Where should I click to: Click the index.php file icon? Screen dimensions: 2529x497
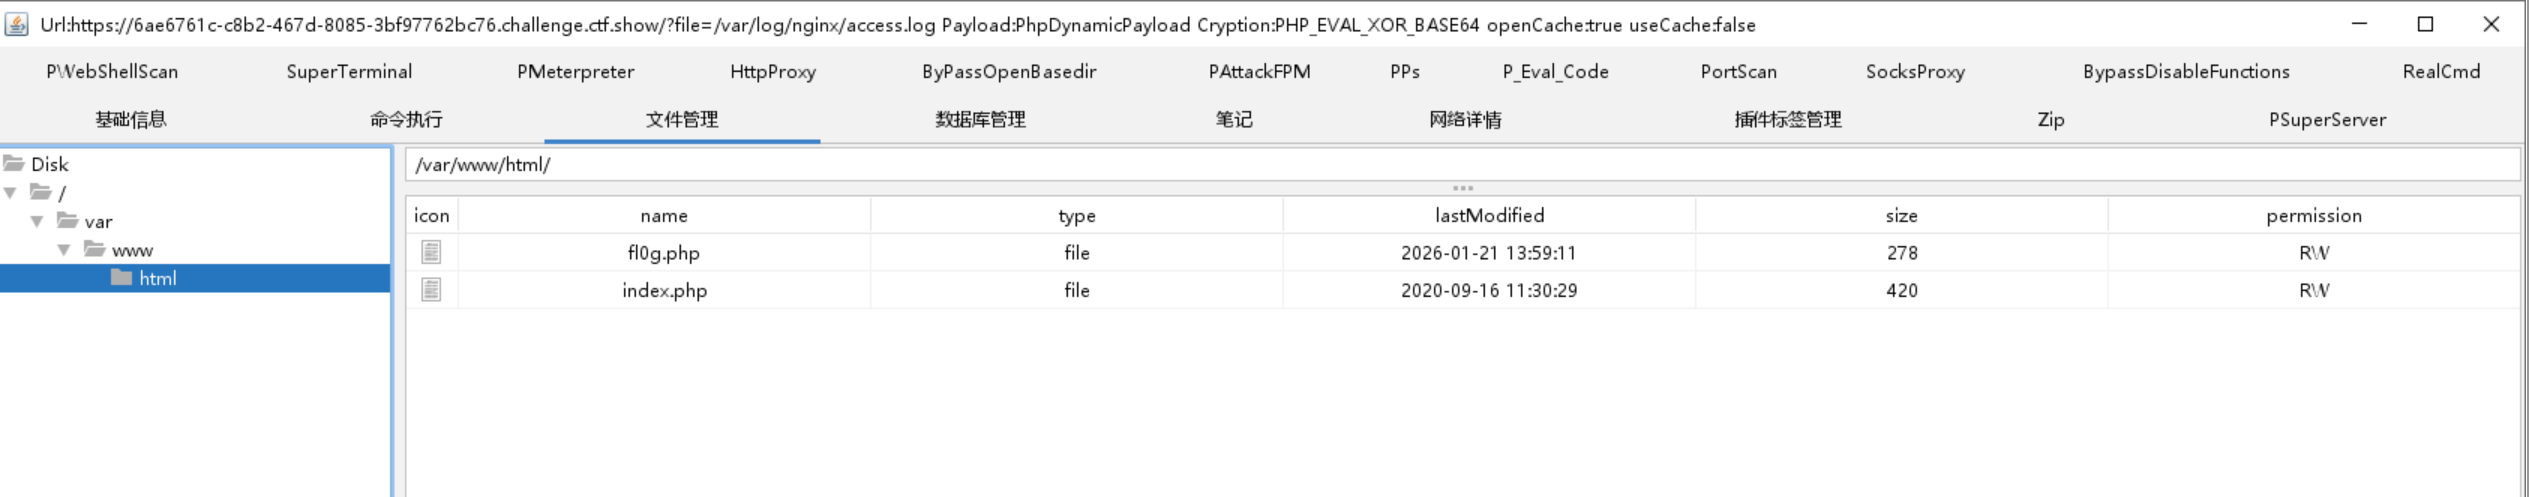(x=431, y=290)
